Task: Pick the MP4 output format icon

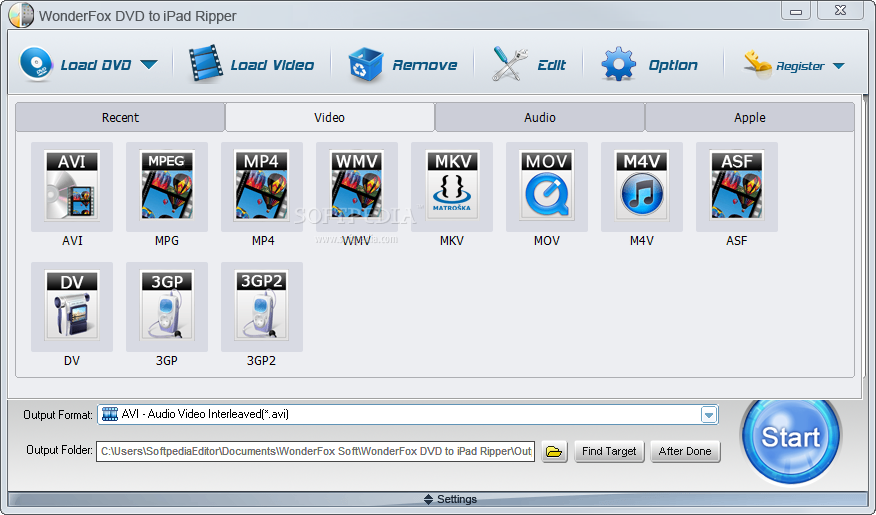Action: [x=262, y=187]
